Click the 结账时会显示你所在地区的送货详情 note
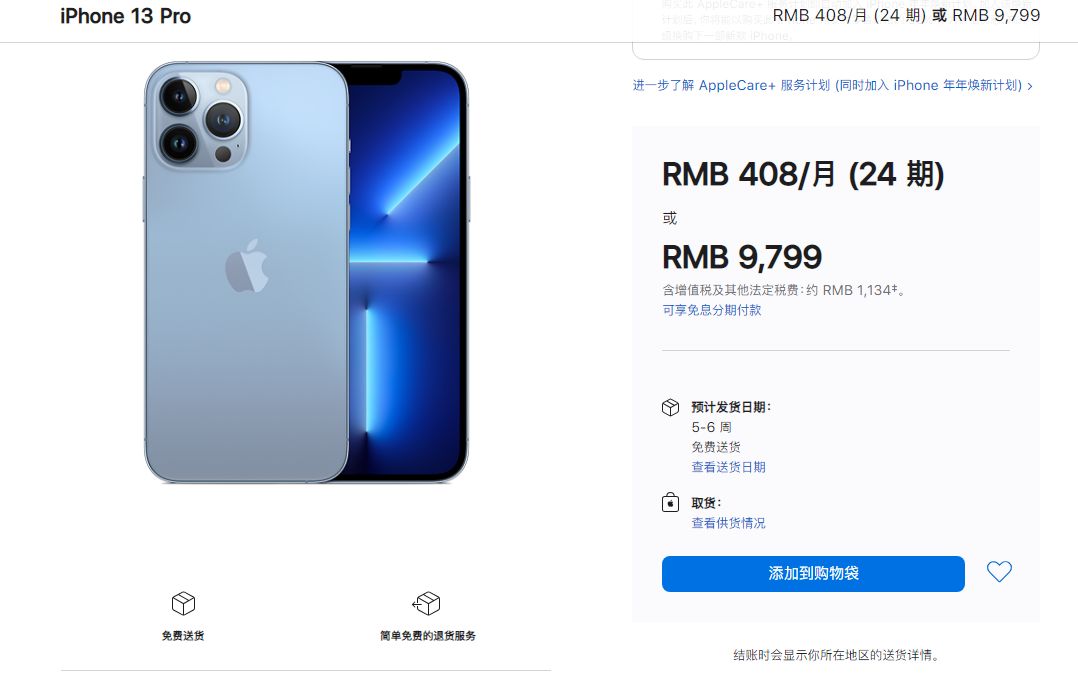1078x687 pixels. (x=836, y=655)
